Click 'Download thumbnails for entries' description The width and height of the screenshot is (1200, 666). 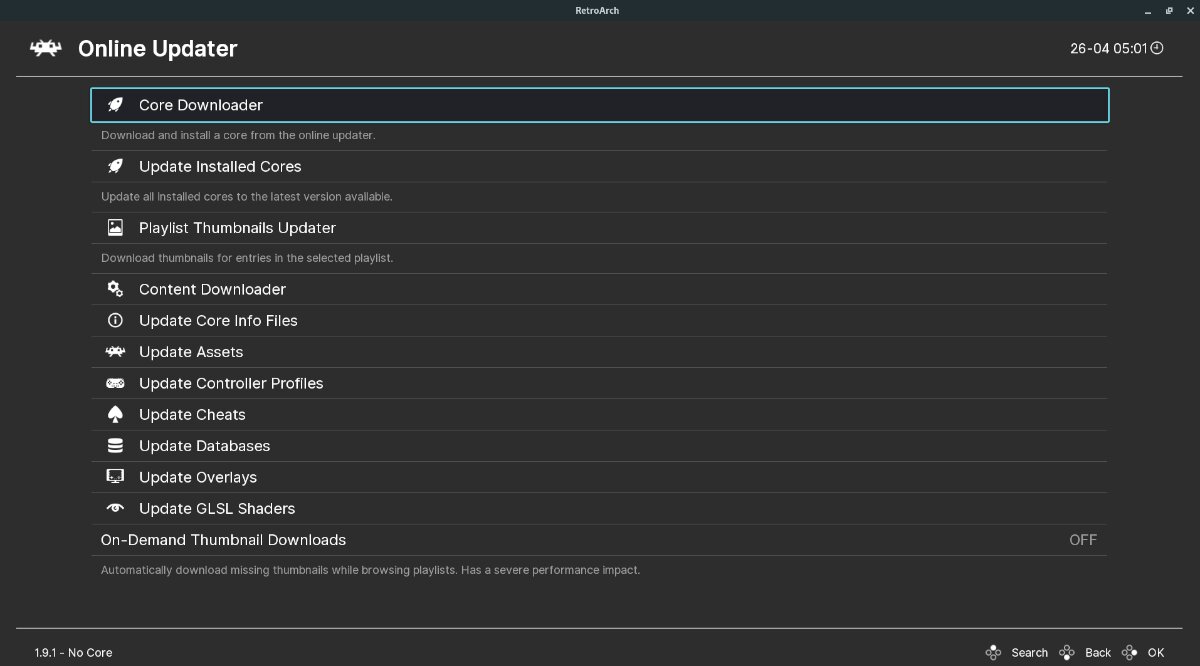[x=247, y=258]
